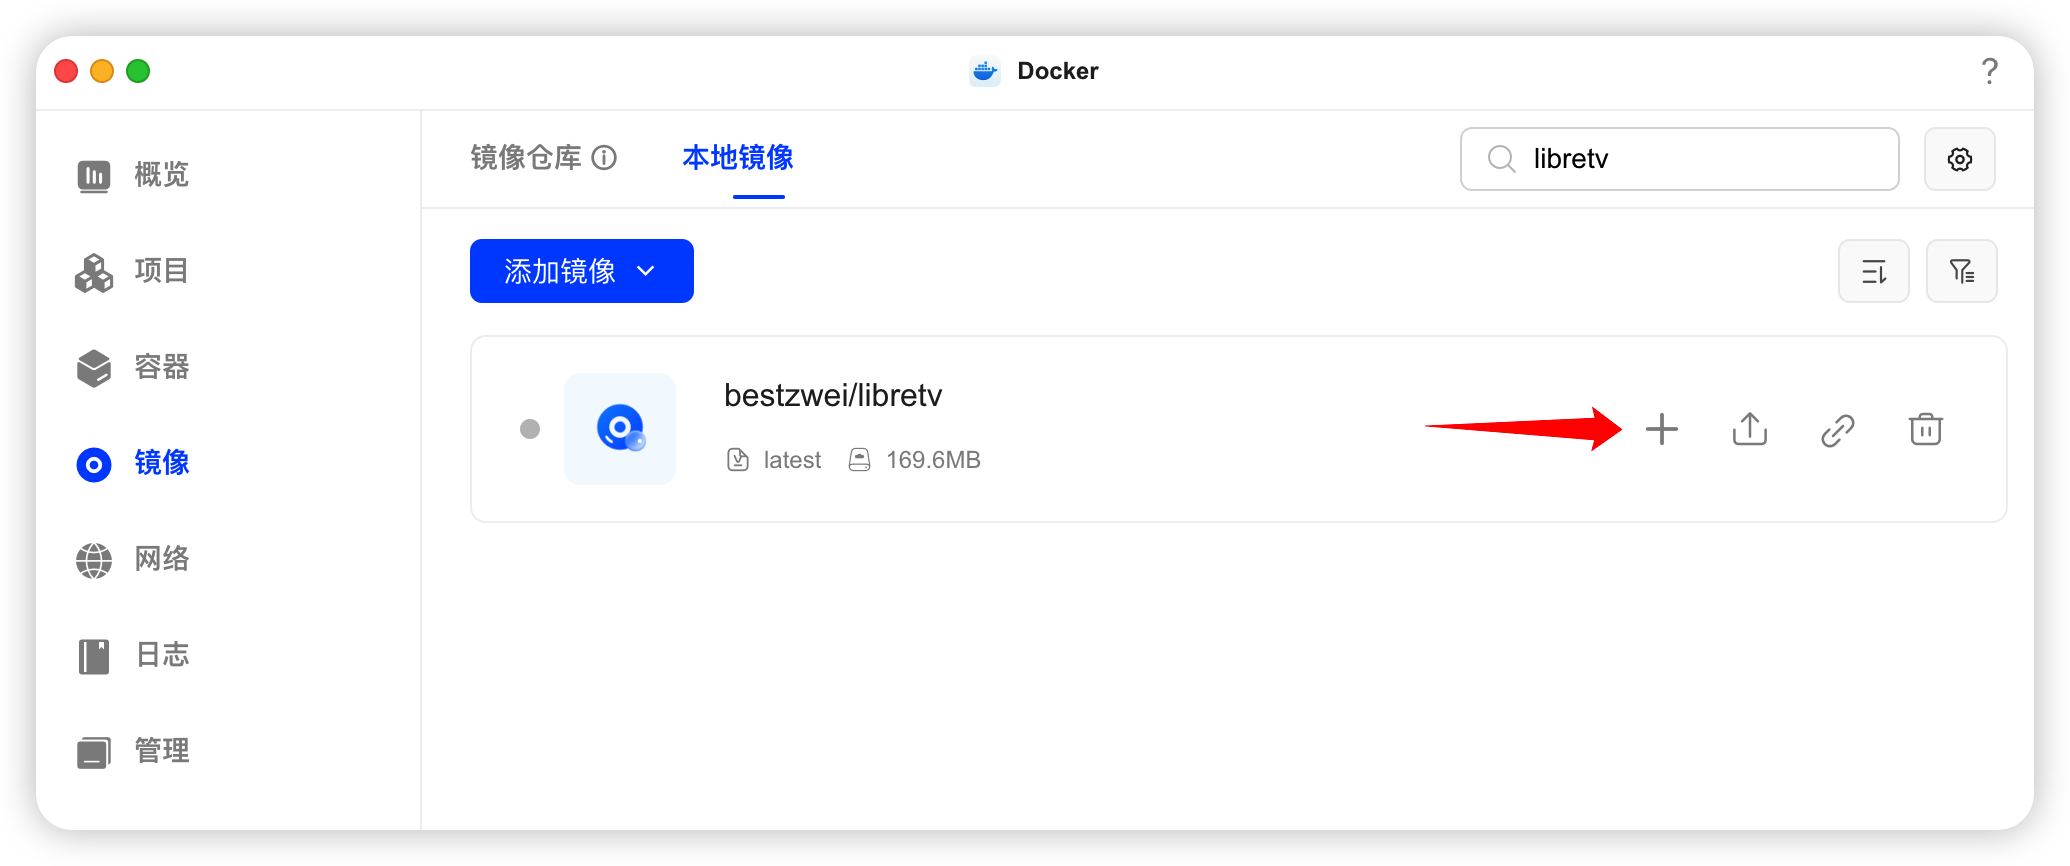The width and height of the screenshot is (2070, 866).
Task: Create container with the plus icon
Action: 1661,429
